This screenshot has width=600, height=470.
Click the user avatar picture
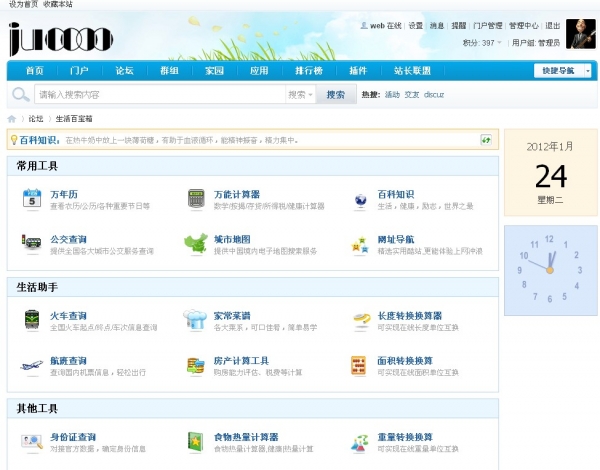[x=581, y=34]
